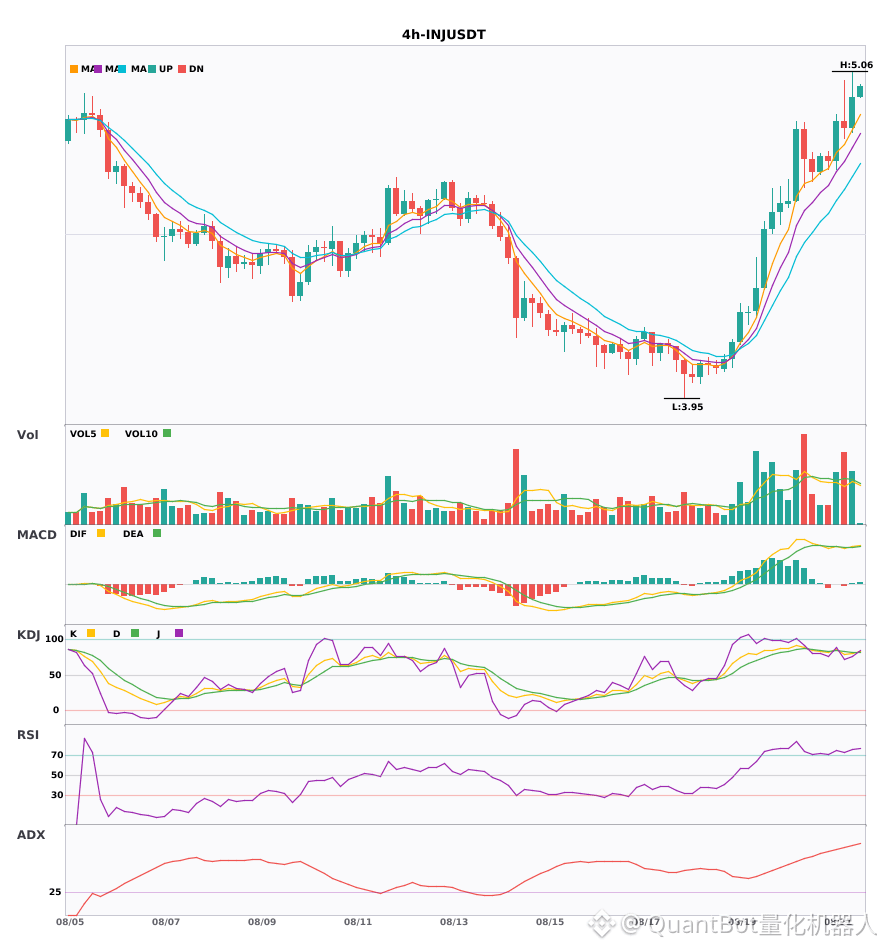The image size is (885, 950).
Task: Click the purple J legend swatch
Action: point(179,633)
